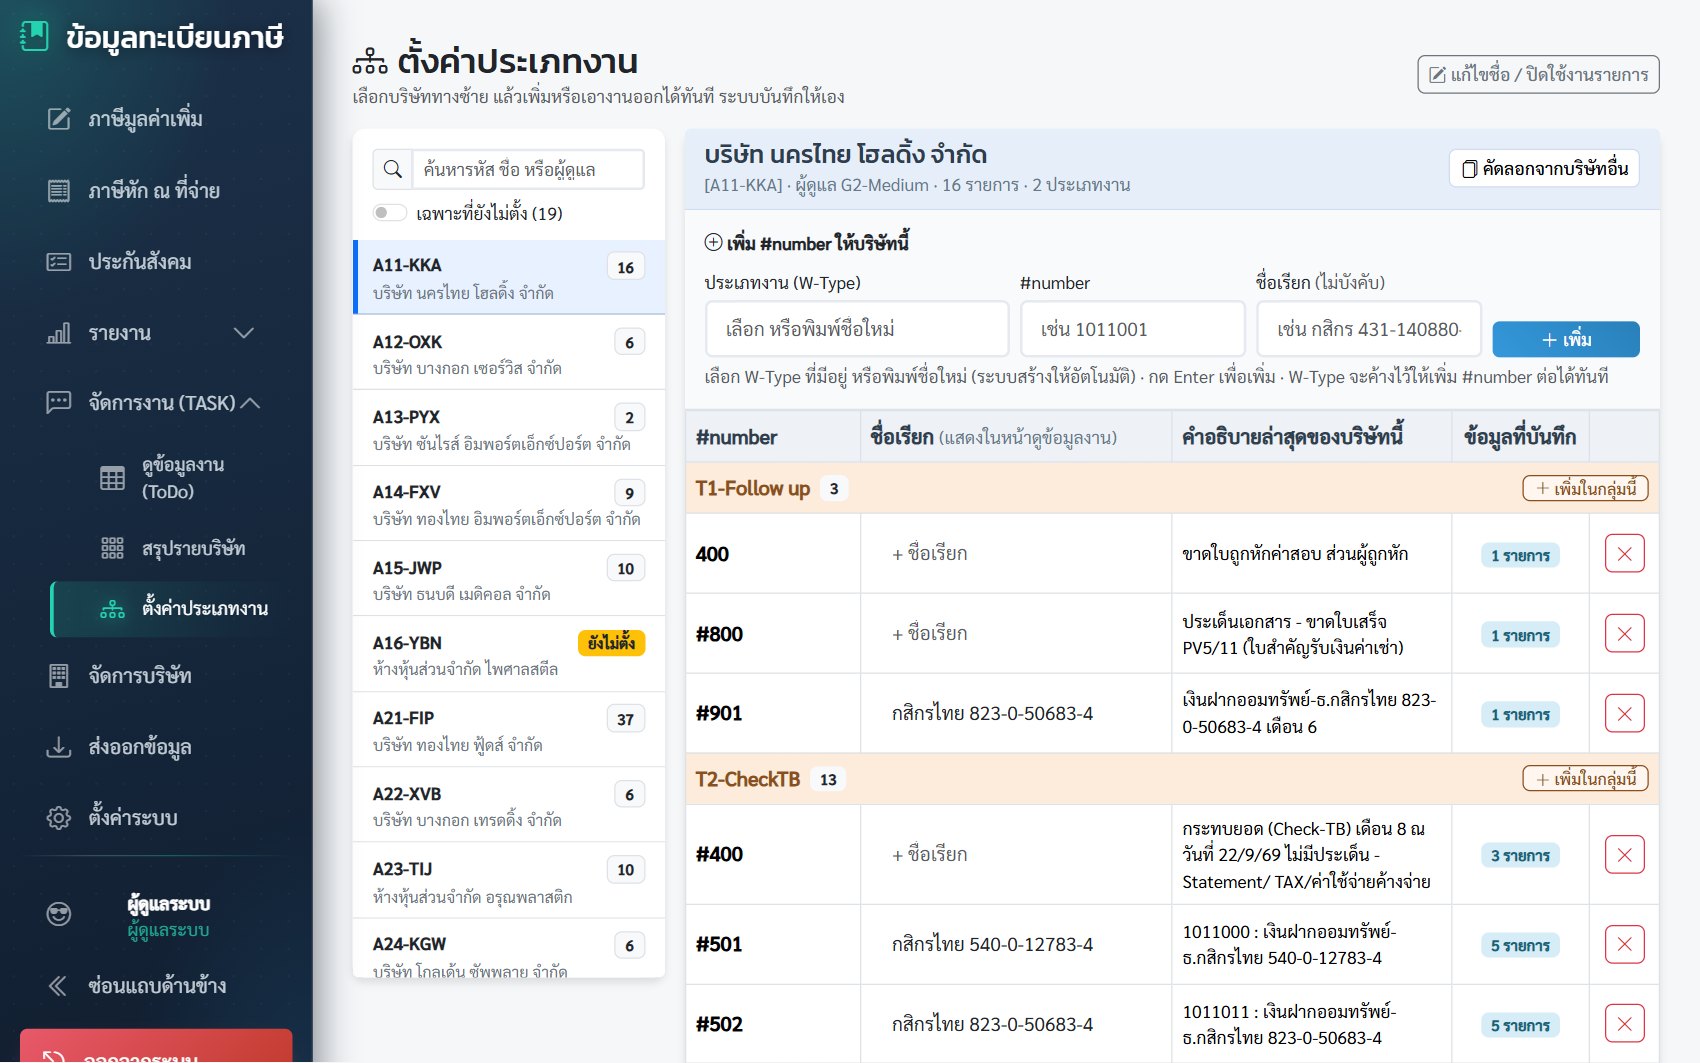Select company A16-YBN marked ยังไม่ตั้ง
This screenshot has height=1063, width=1700.
pos(509,655)
